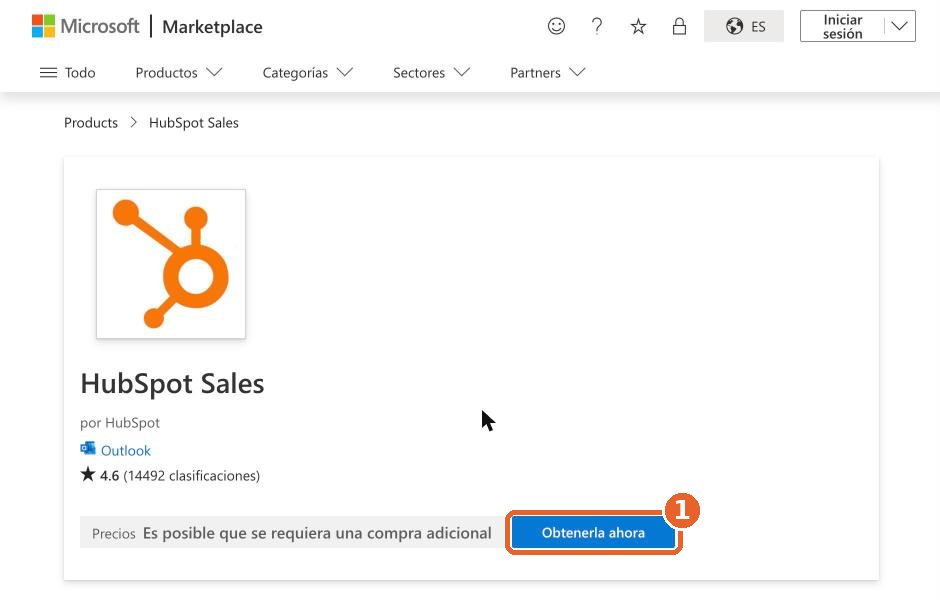Expand the Productos dropdown menu
940x600 pixels.
click(x=179, y=73)
